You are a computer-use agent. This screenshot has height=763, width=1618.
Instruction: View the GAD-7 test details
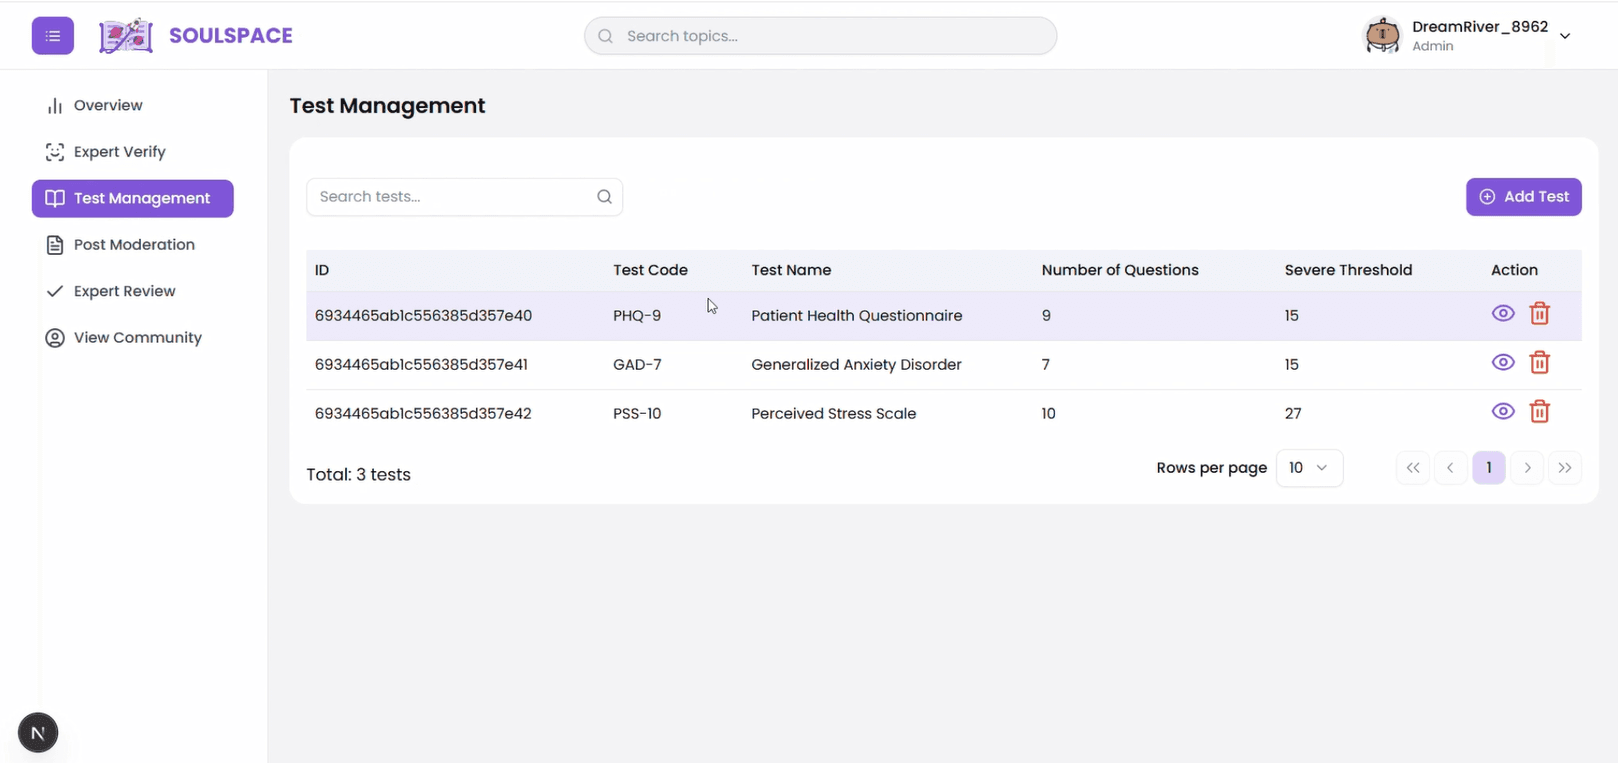pyautogui.click(x=1502, y=363)
